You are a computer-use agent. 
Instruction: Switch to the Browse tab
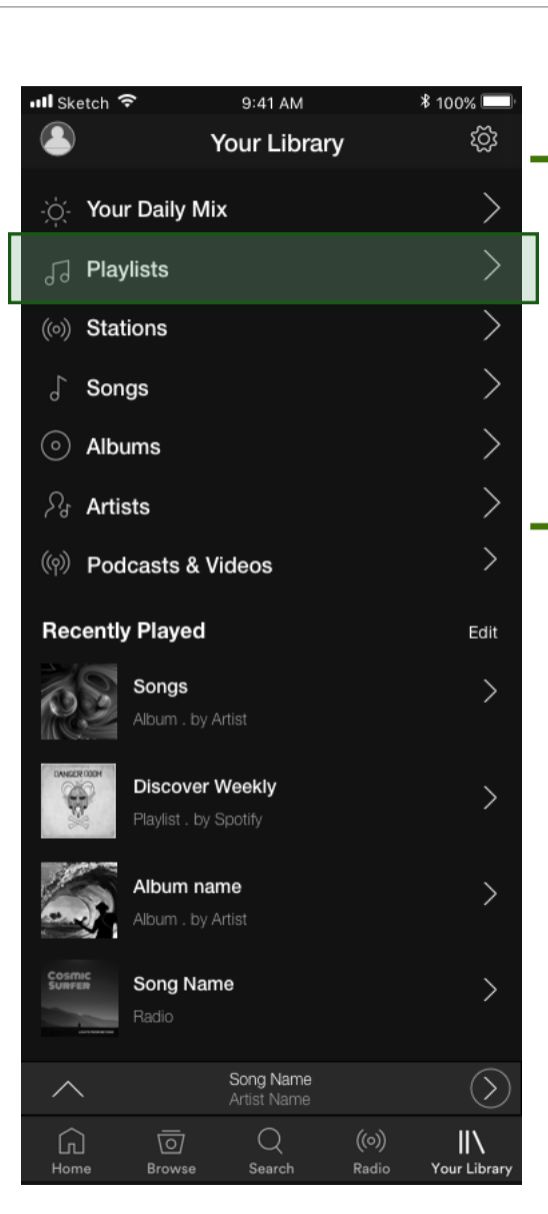[171, 1149]
